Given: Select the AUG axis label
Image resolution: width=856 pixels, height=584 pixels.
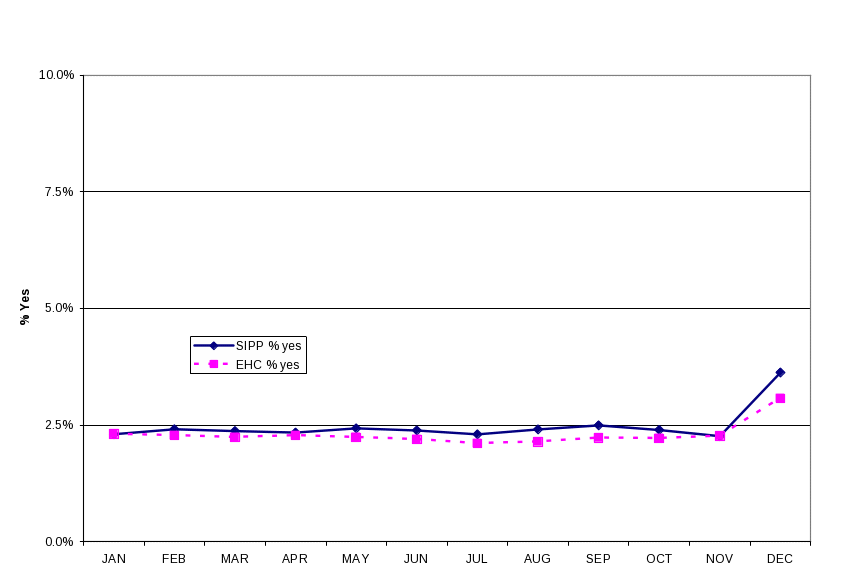Looking at the screenshot, I should 537,559.
